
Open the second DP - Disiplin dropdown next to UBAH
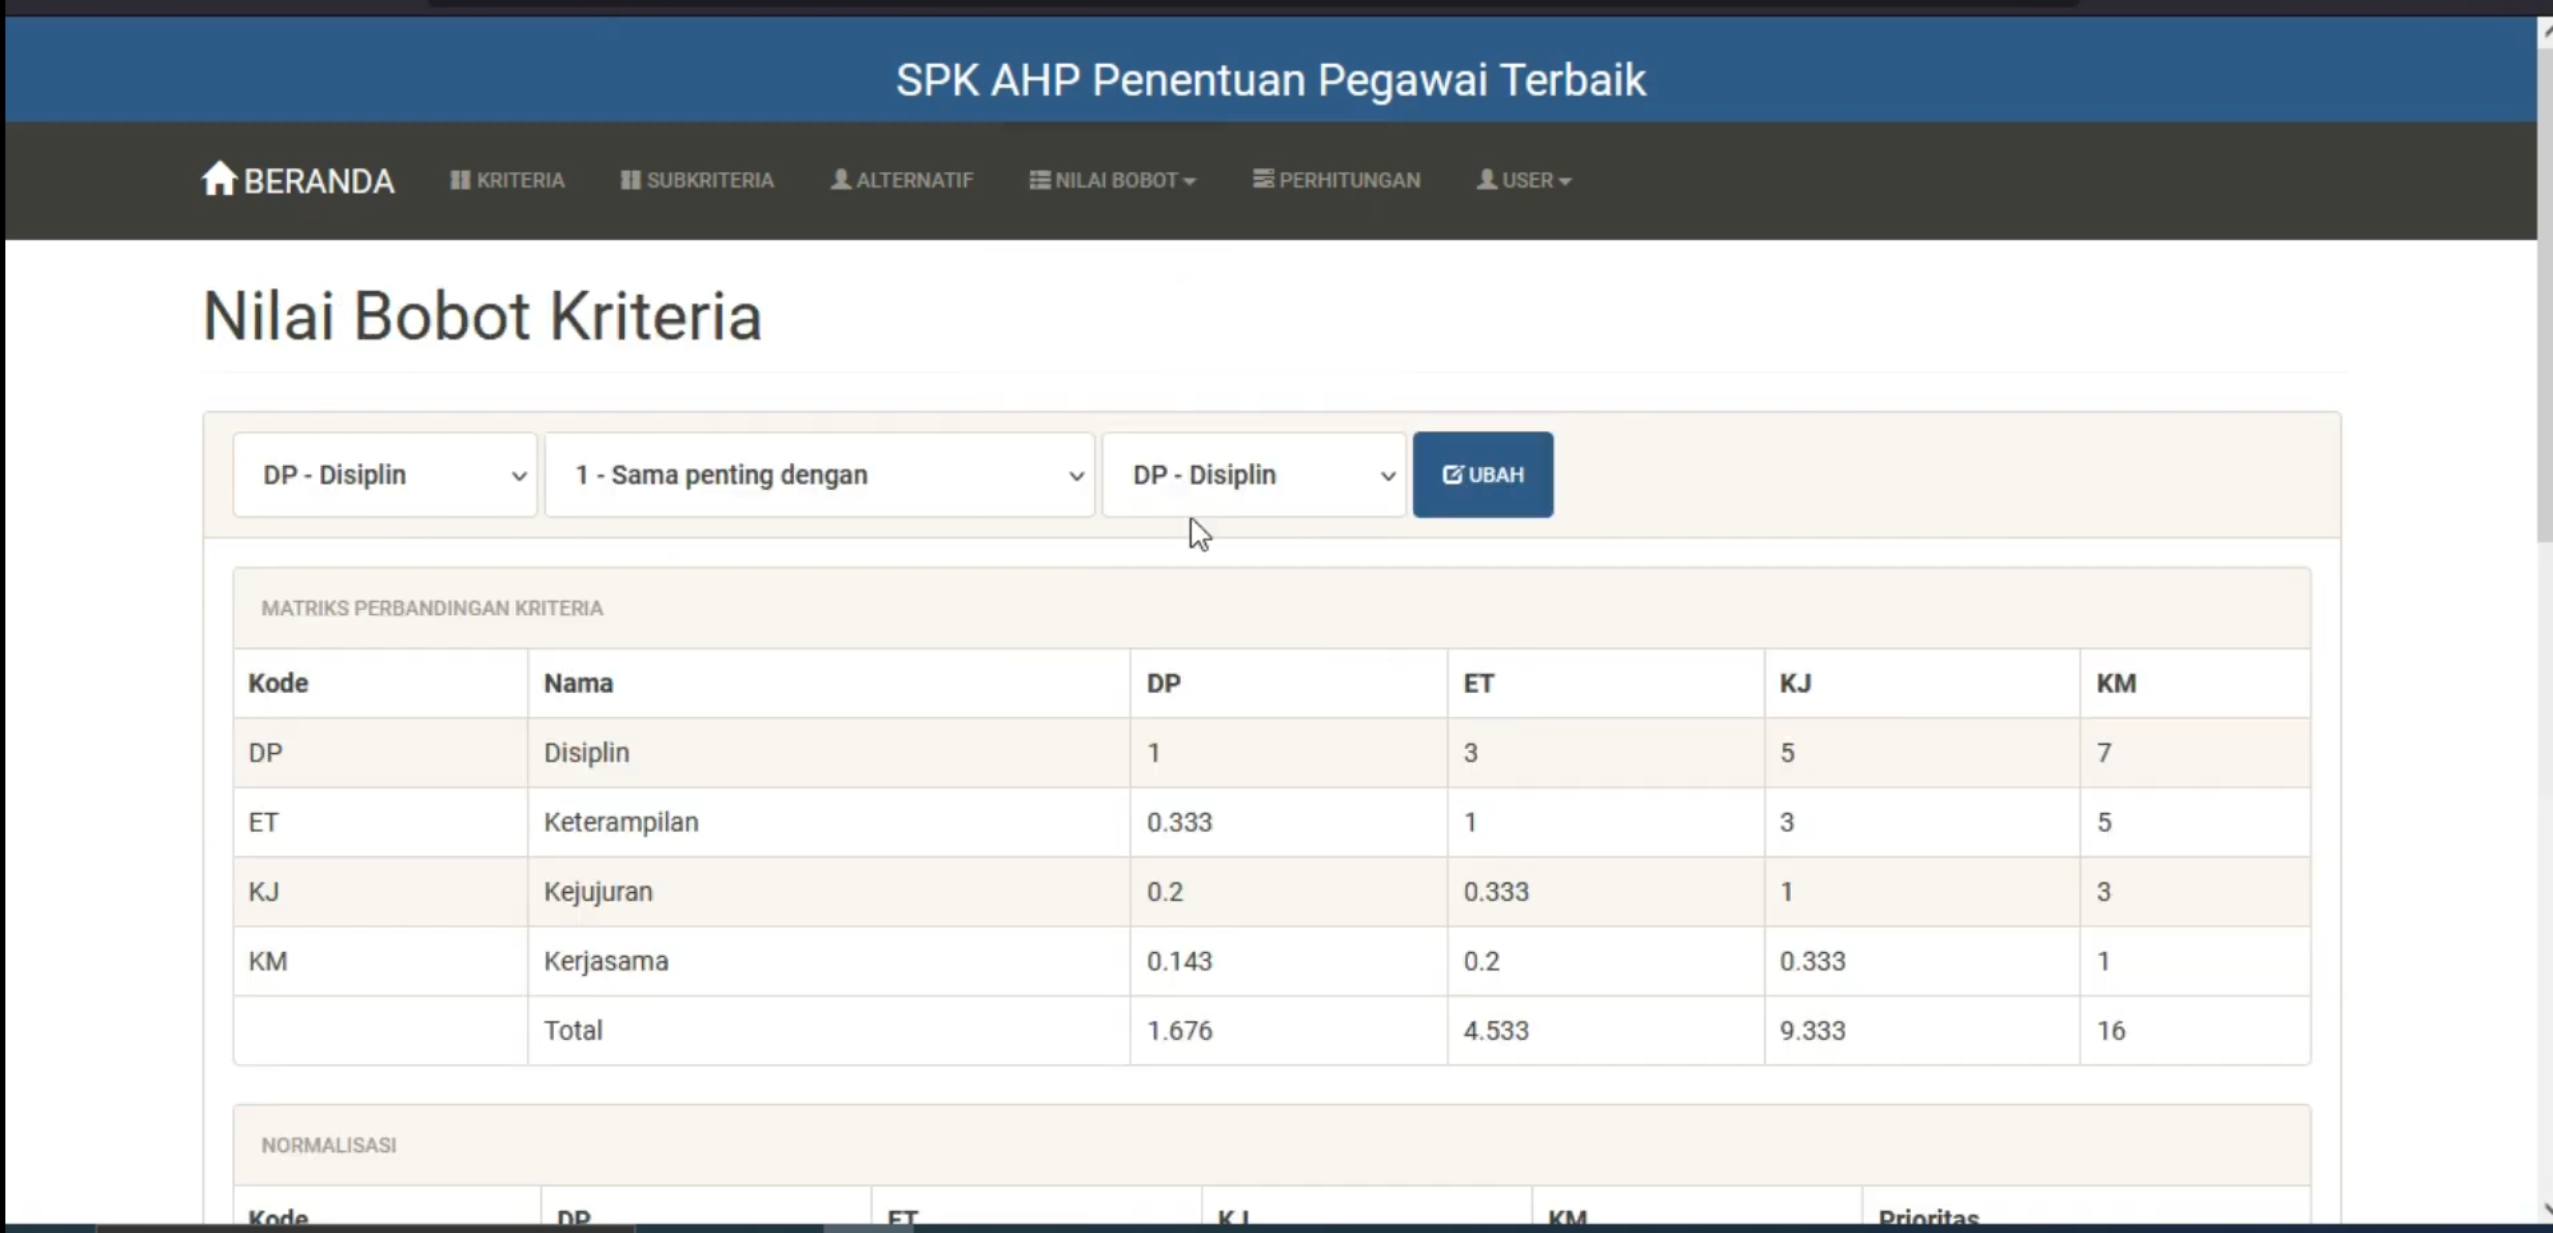click(1254, 475)
